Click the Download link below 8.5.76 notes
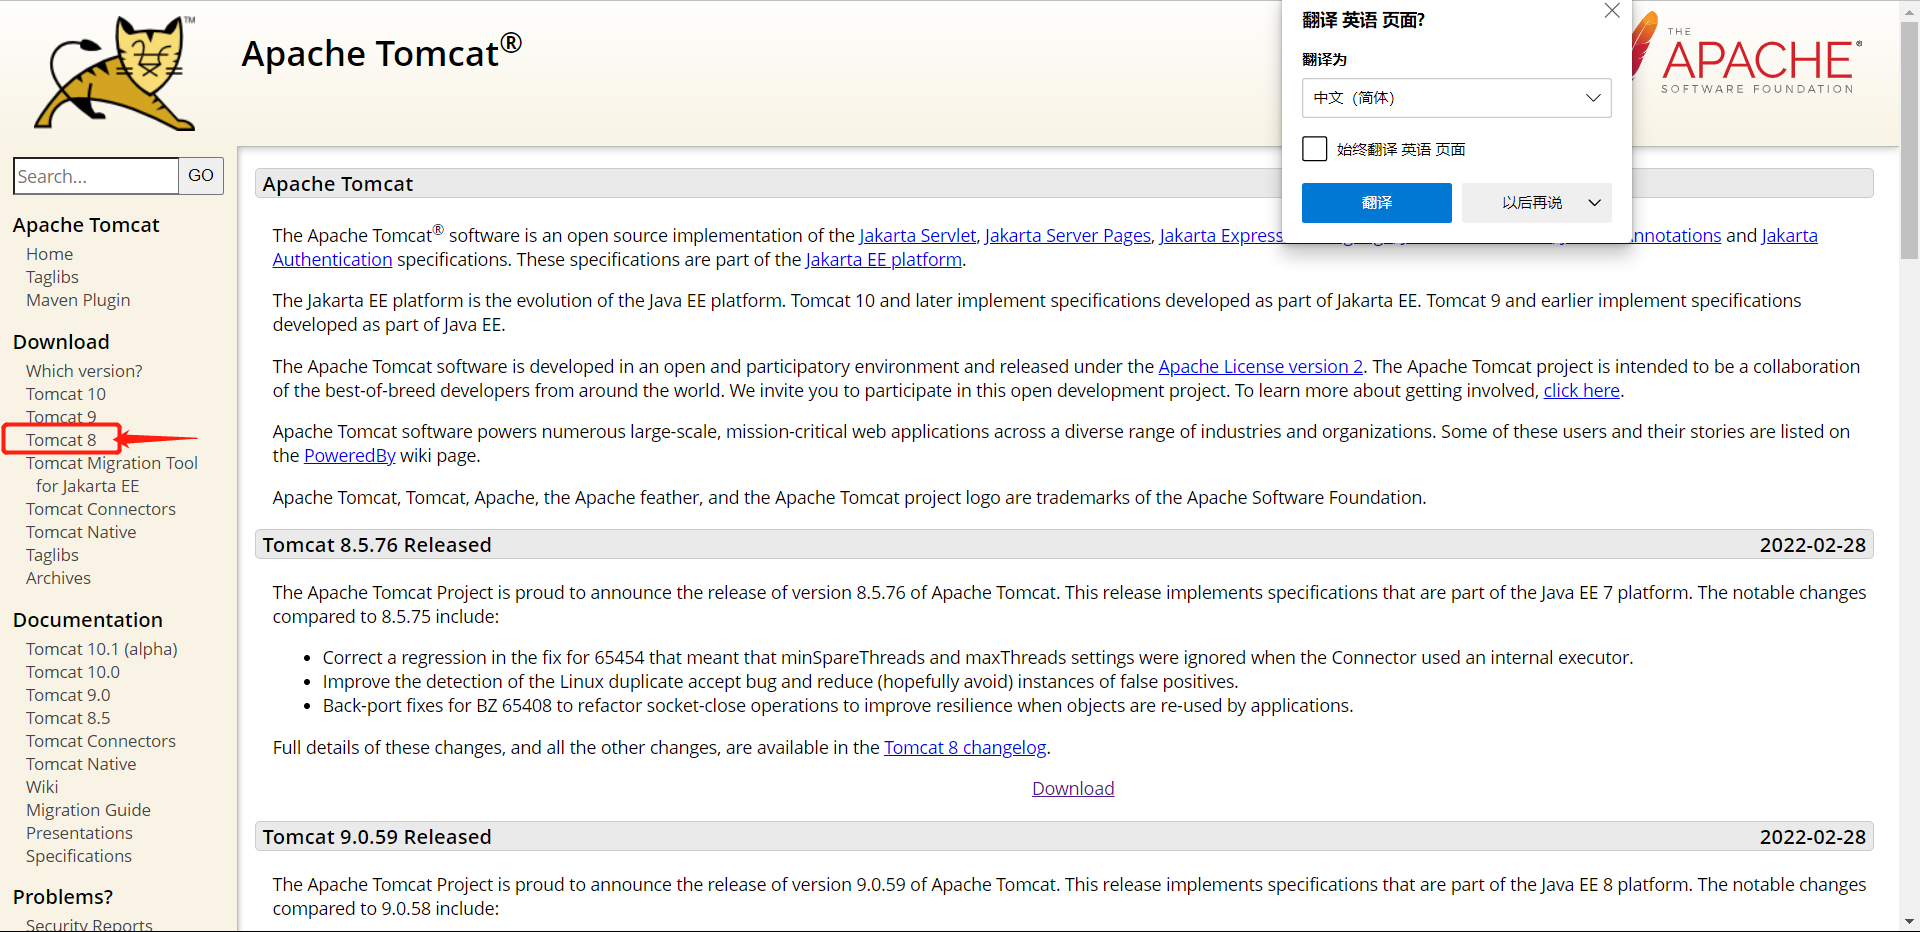Viewport: 1920px width, 932px height. (x=1073, y=789)
